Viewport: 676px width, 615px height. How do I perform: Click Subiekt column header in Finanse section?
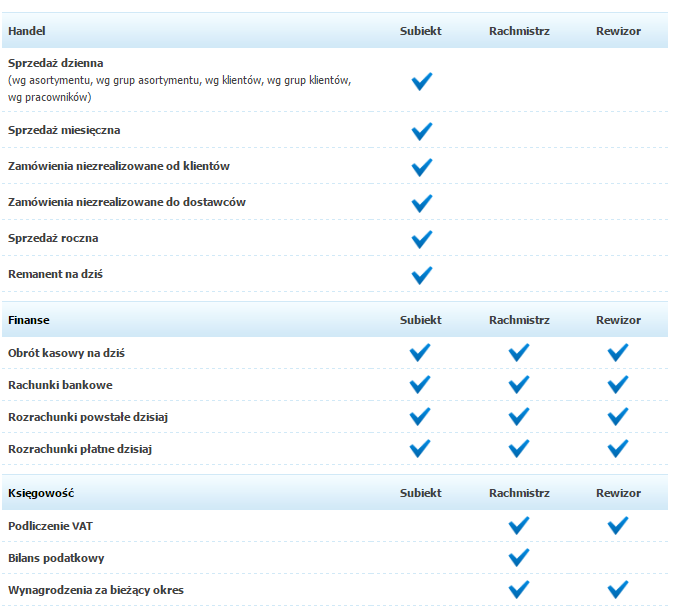pyautogui.click(x=420, y=320)
